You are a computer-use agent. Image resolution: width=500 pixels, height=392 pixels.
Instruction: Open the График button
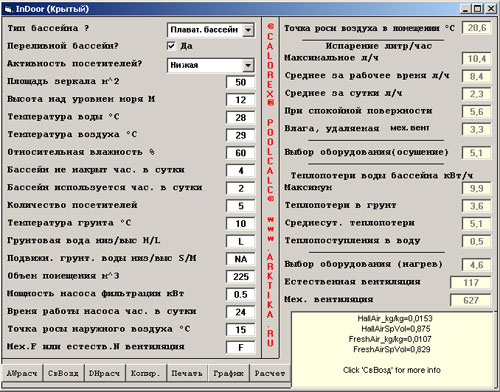228,373
